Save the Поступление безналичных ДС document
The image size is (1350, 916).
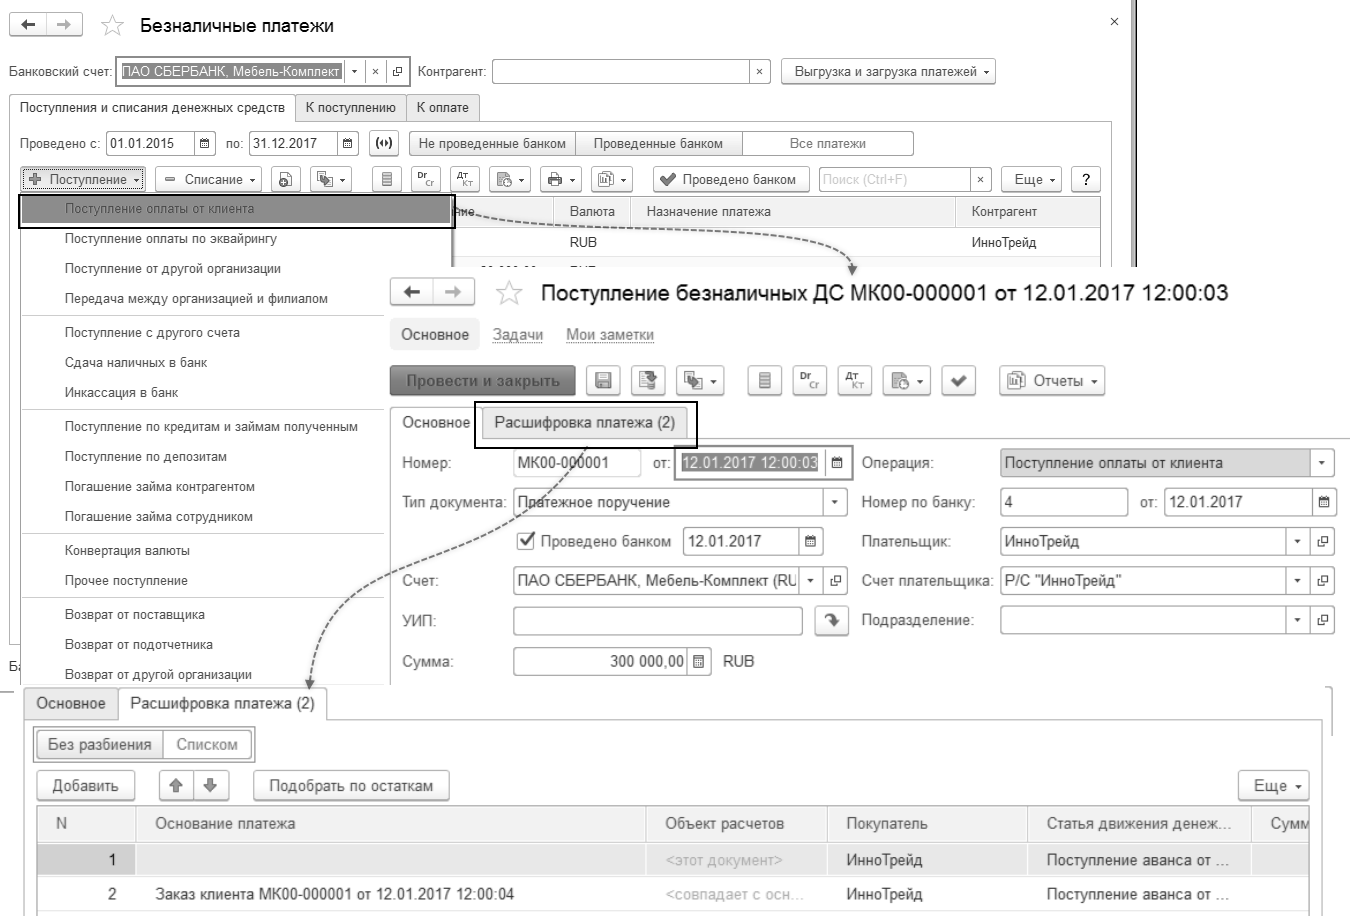pos(603,381)
